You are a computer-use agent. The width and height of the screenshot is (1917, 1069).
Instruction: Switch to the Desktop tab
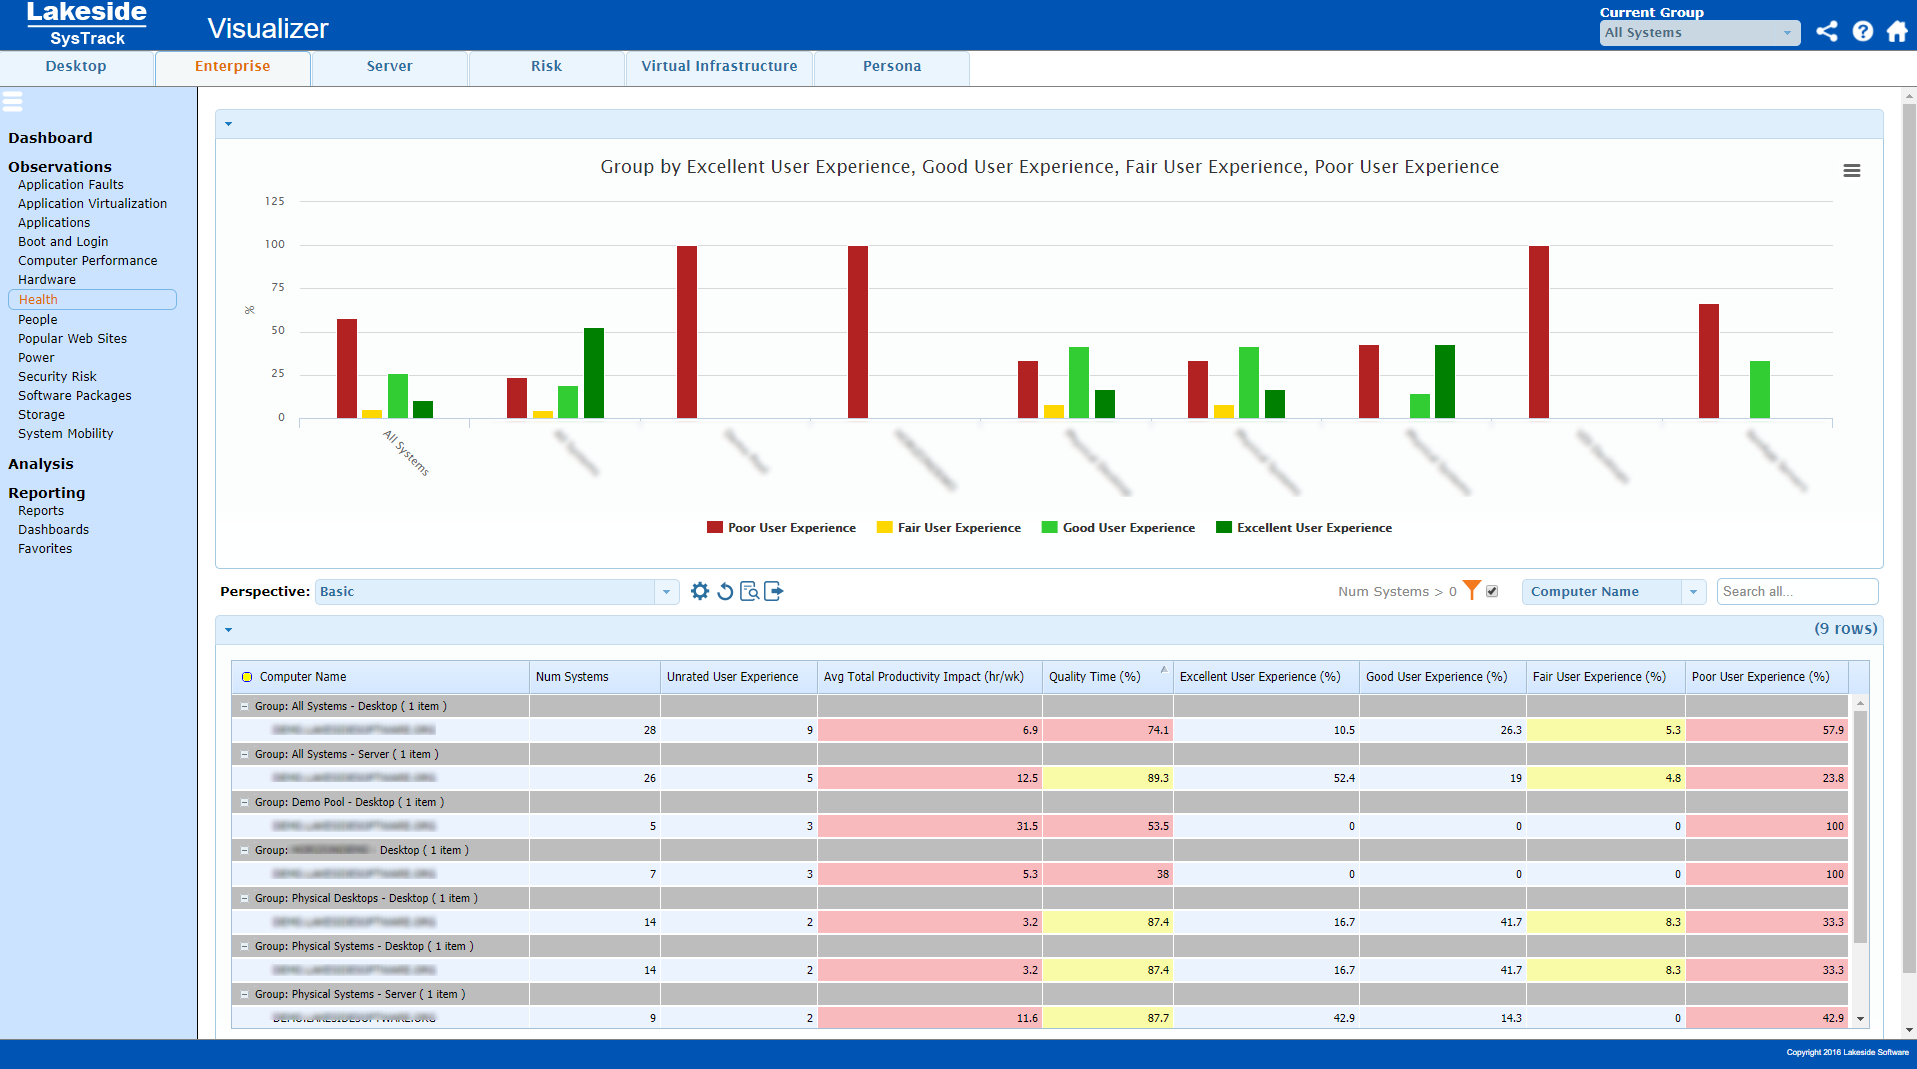click(x=76, y=67)
